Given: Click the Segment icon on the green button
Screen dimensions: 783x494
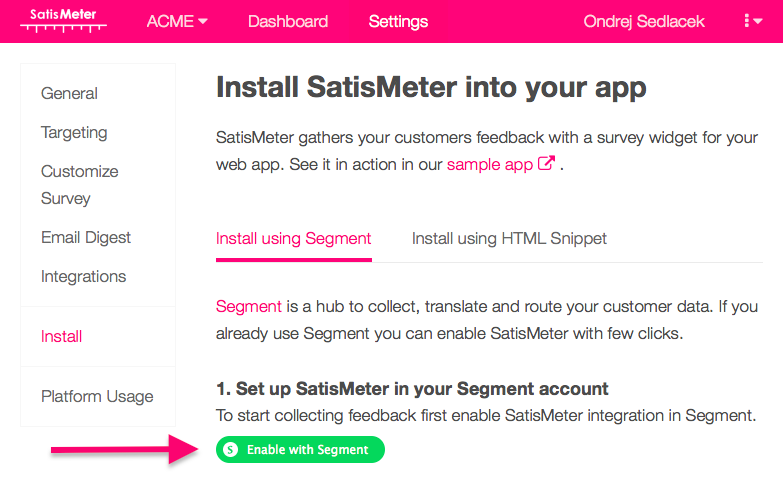Looking at the screenshot, I should click(x=231, y=450).
